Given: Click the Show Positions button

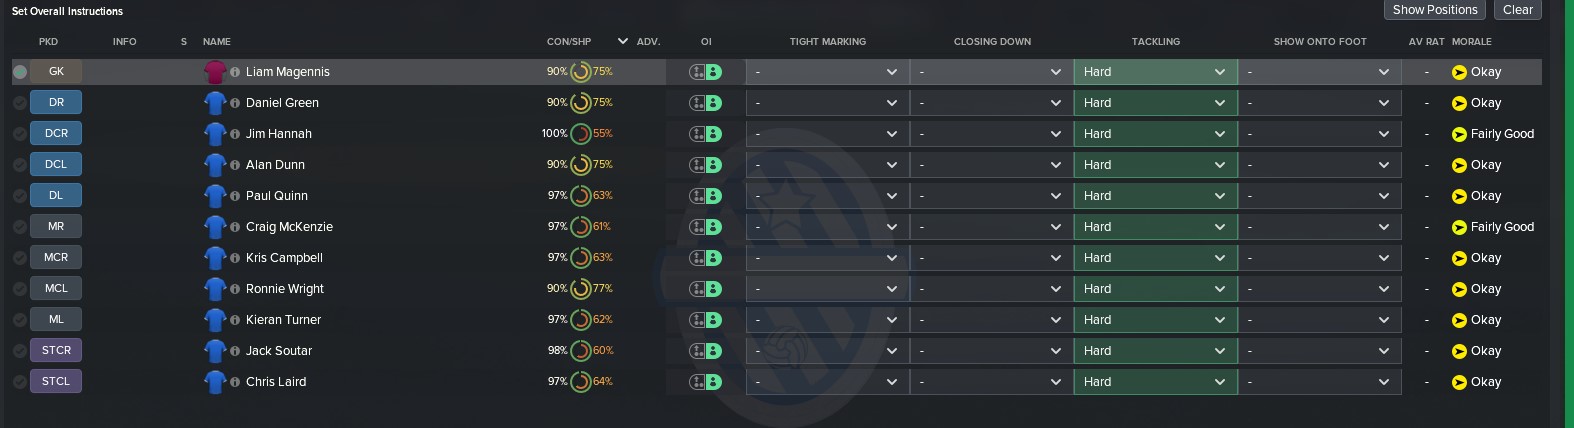Looking at the screenshot, I should coord(1435,10).
